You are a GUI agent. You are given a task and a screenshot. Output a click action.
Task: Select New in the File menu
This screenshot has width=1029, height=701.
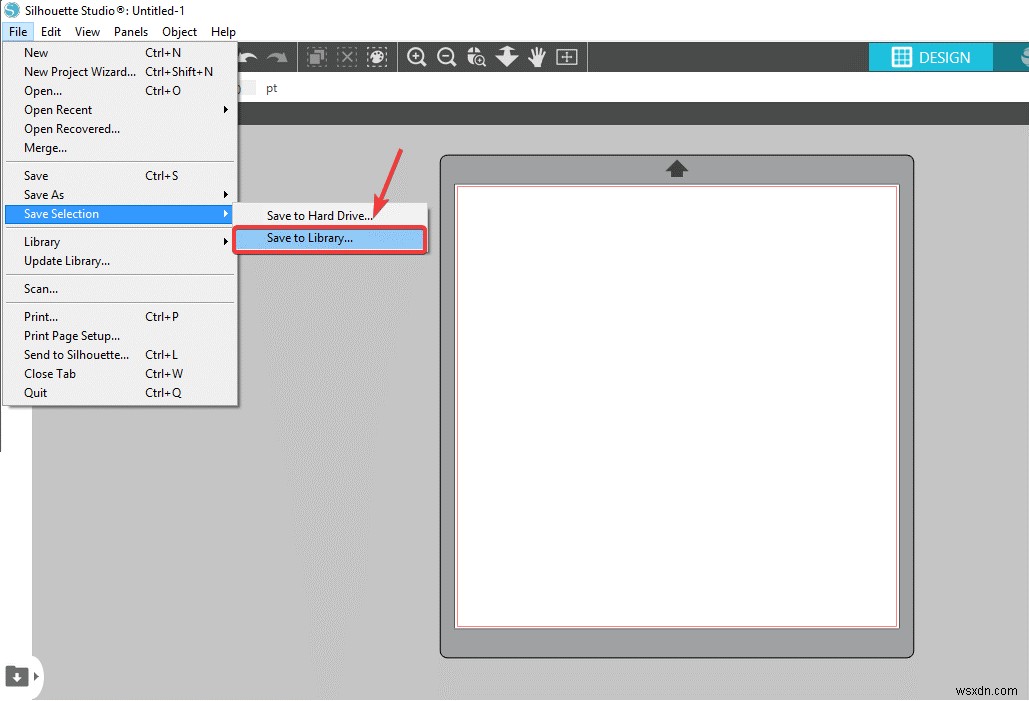(121, 53)
